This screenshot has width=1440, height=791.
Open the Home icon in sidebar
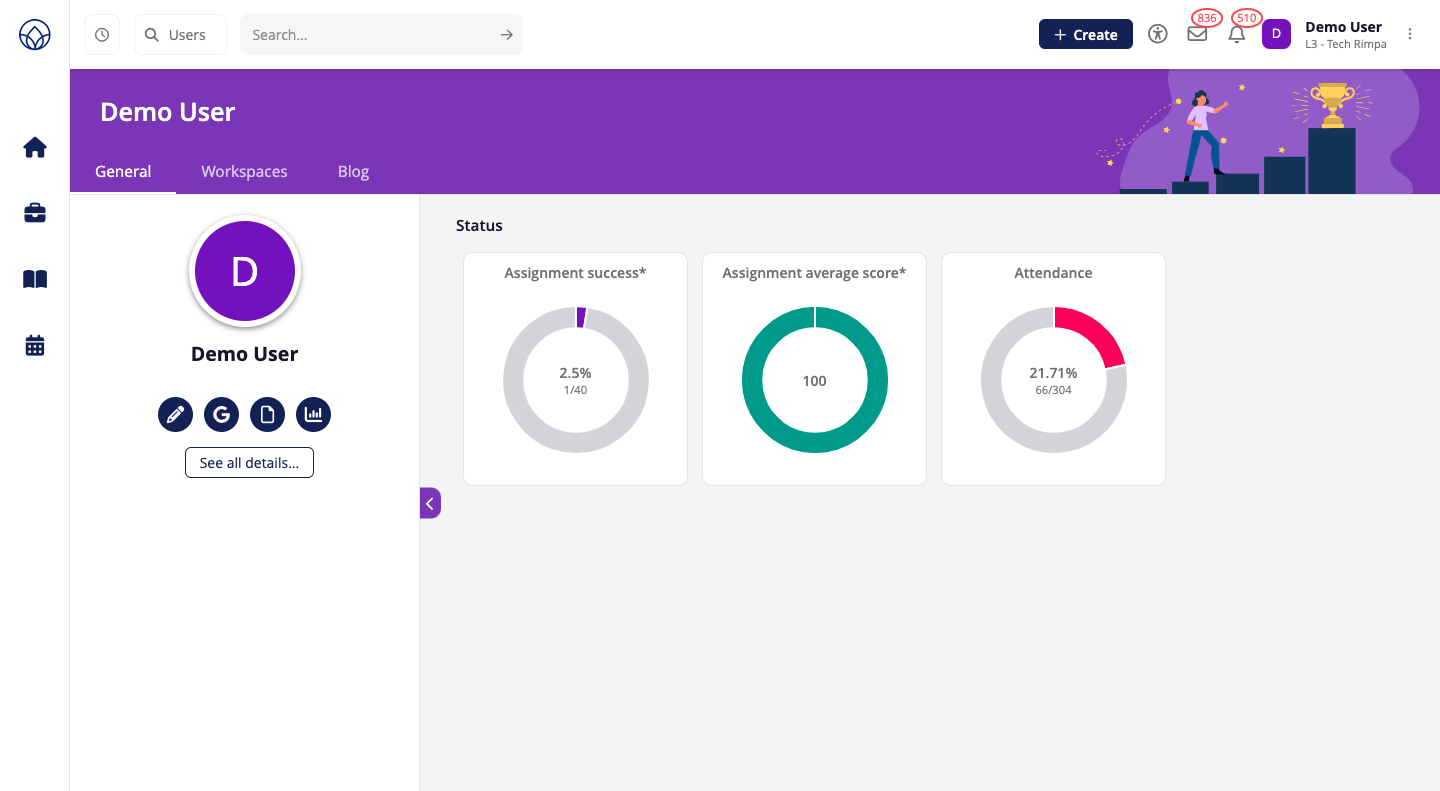[35, 148]
